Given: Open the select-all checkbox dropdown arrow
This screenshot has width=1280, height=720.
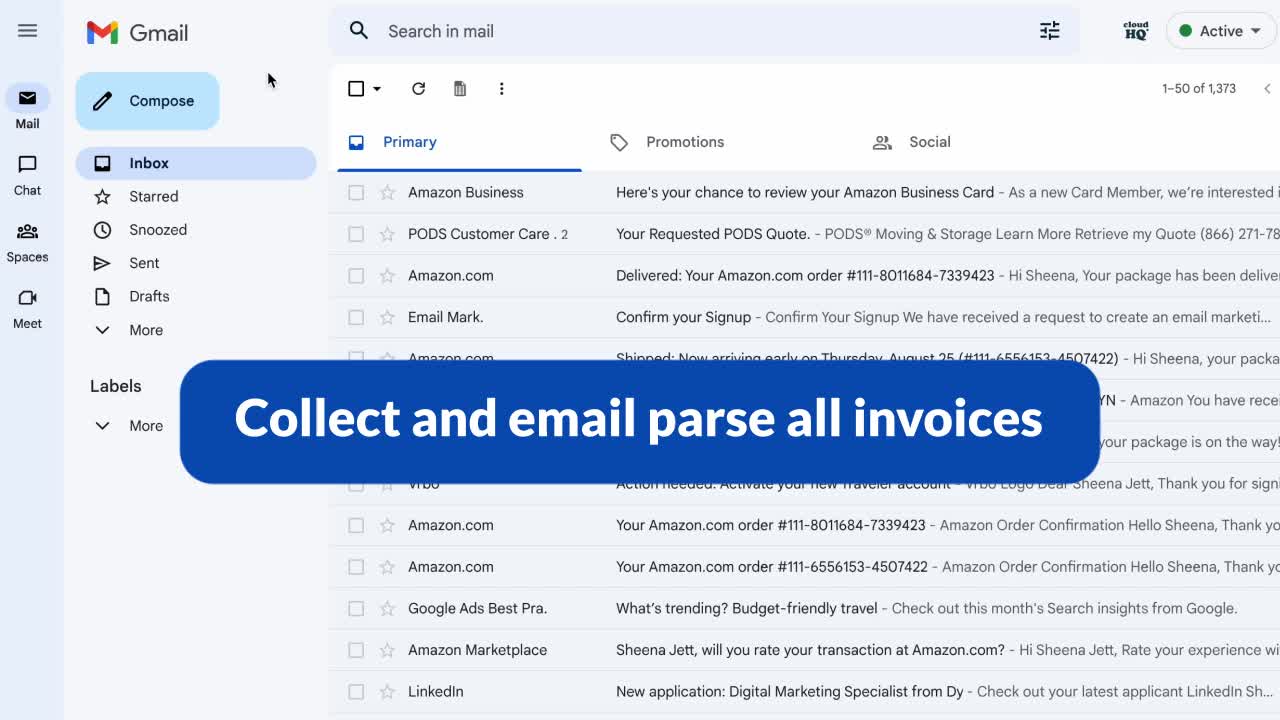Looking at the screenshot, I should pos(377,89).
